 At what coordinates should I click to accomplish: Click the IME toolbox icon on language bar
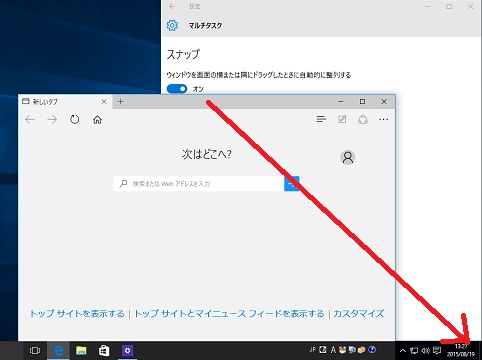pos(362,350)
